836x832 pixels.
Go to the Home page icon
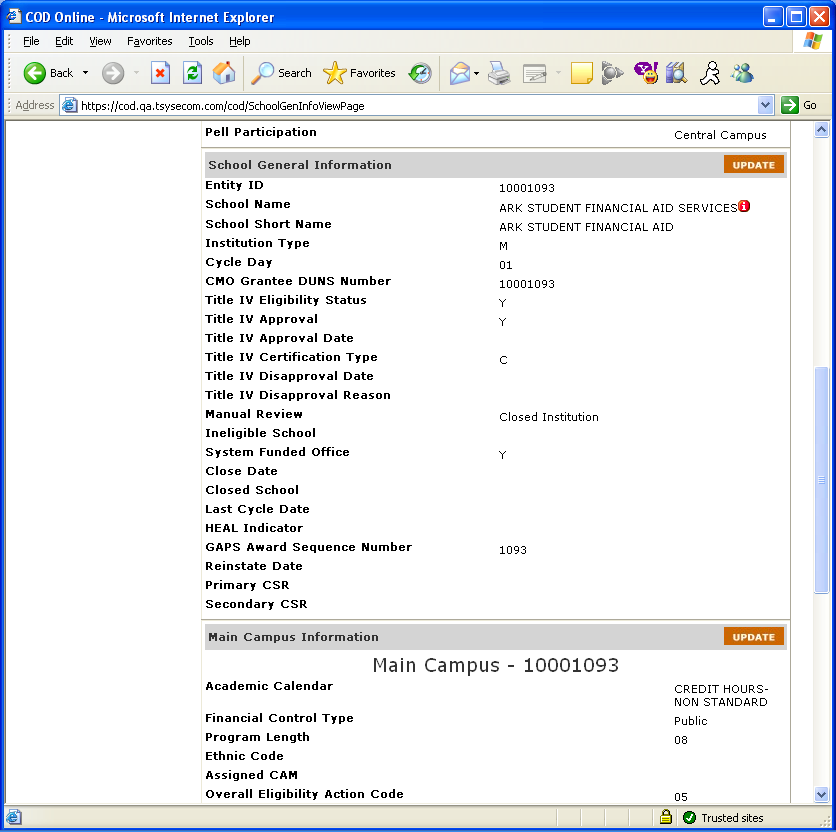(224, 73)
